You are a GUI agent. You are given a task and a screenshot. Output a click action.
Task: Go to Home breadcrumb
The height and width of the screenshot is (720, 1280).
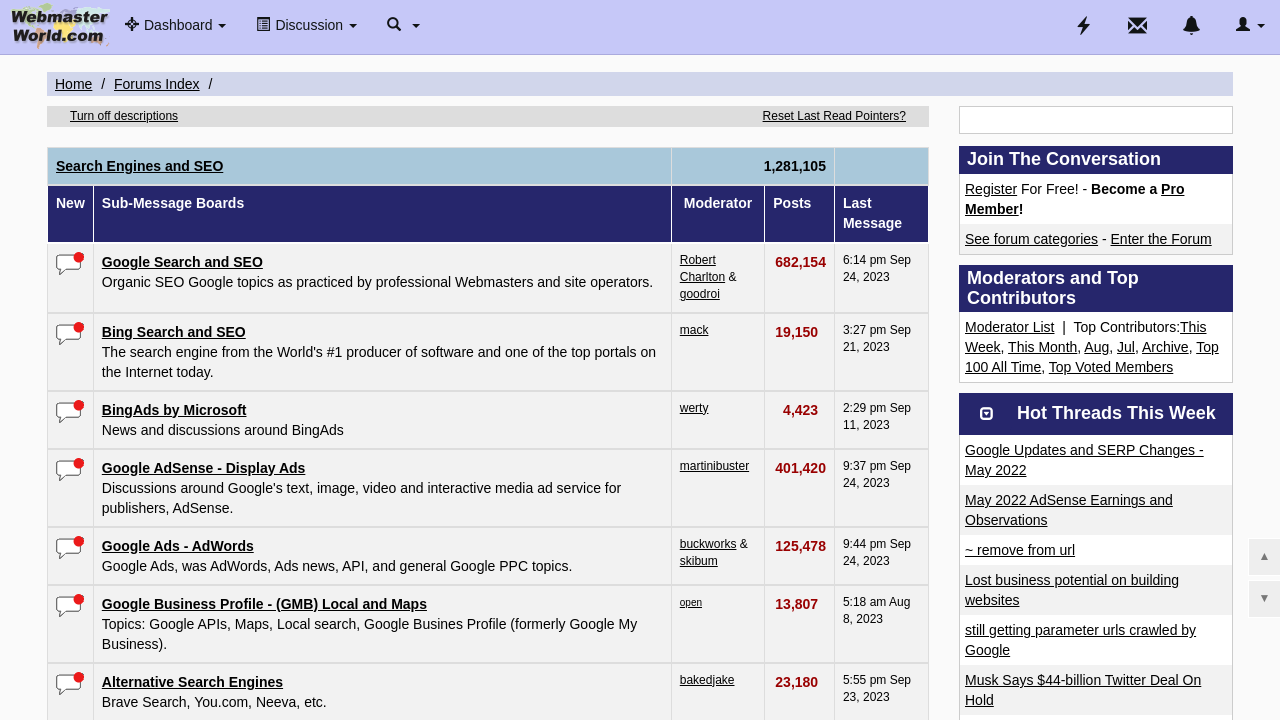(x=73, y=84)
